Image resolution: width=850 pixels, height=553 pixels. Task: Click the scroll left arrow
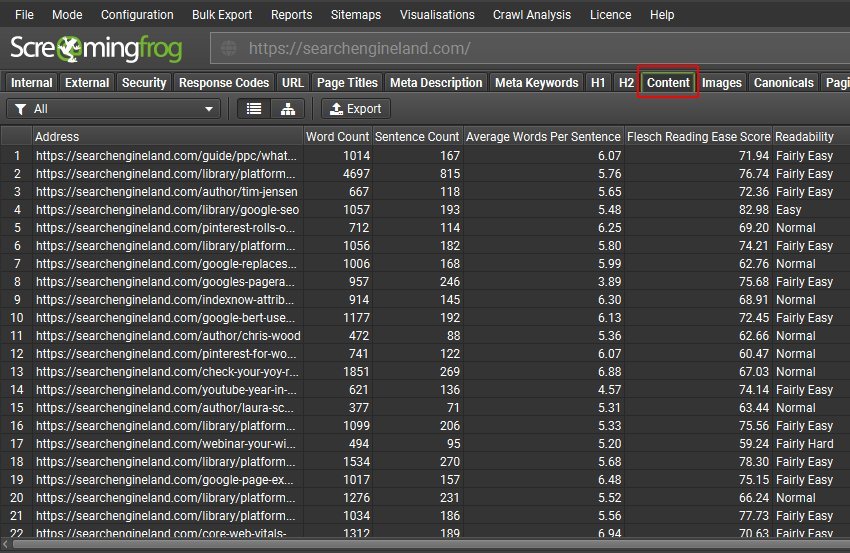(x=5, y=544)
